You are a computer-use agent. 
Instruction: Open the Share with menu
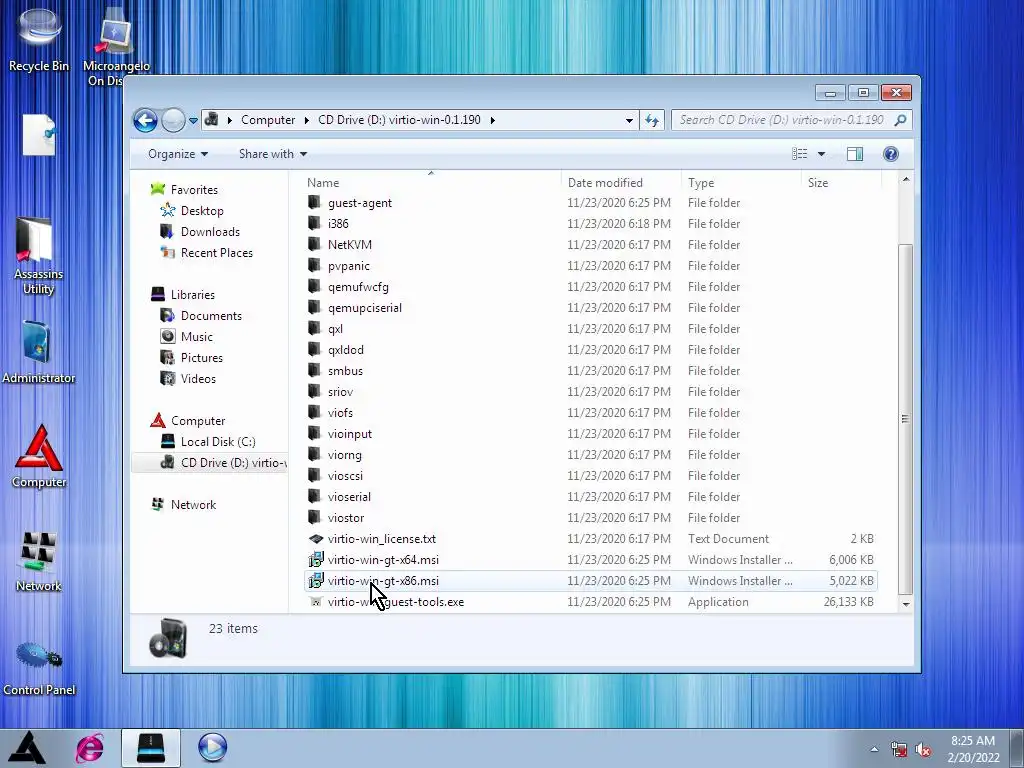tap(272, 154)
